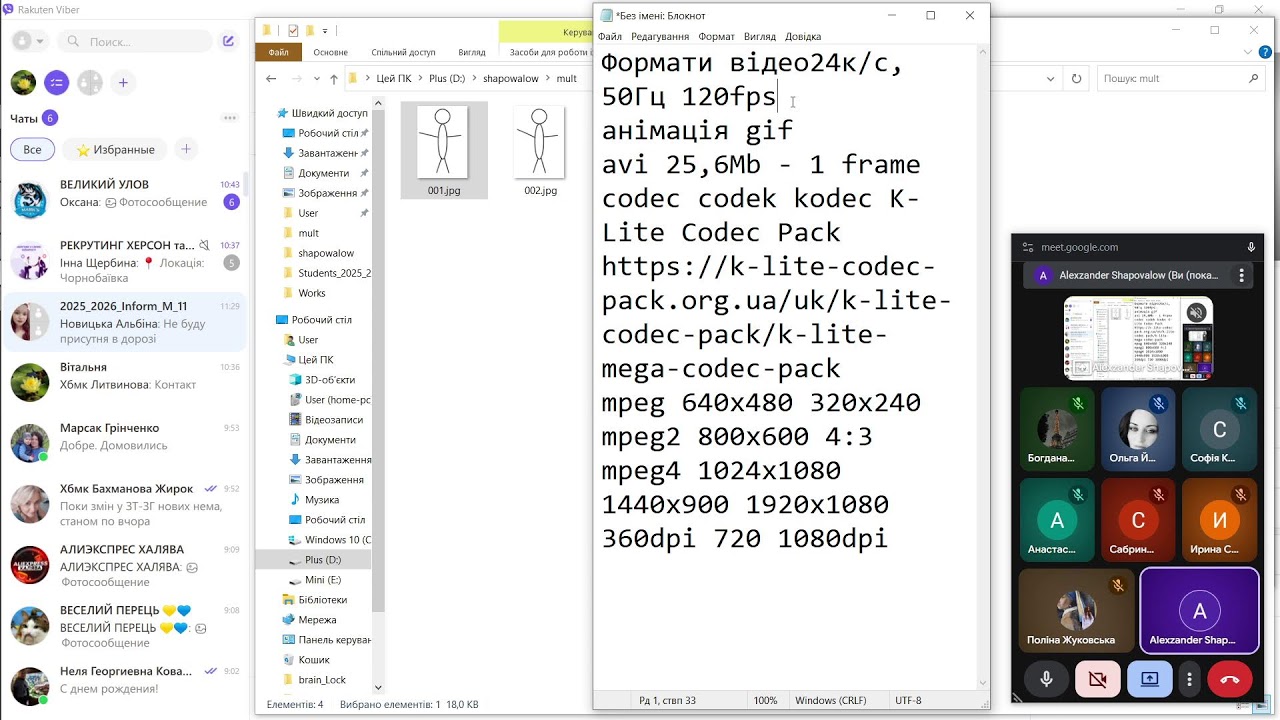Go up one folder level in Explorer
This screenshot has height=720, width=1280.
coord(333,78)
